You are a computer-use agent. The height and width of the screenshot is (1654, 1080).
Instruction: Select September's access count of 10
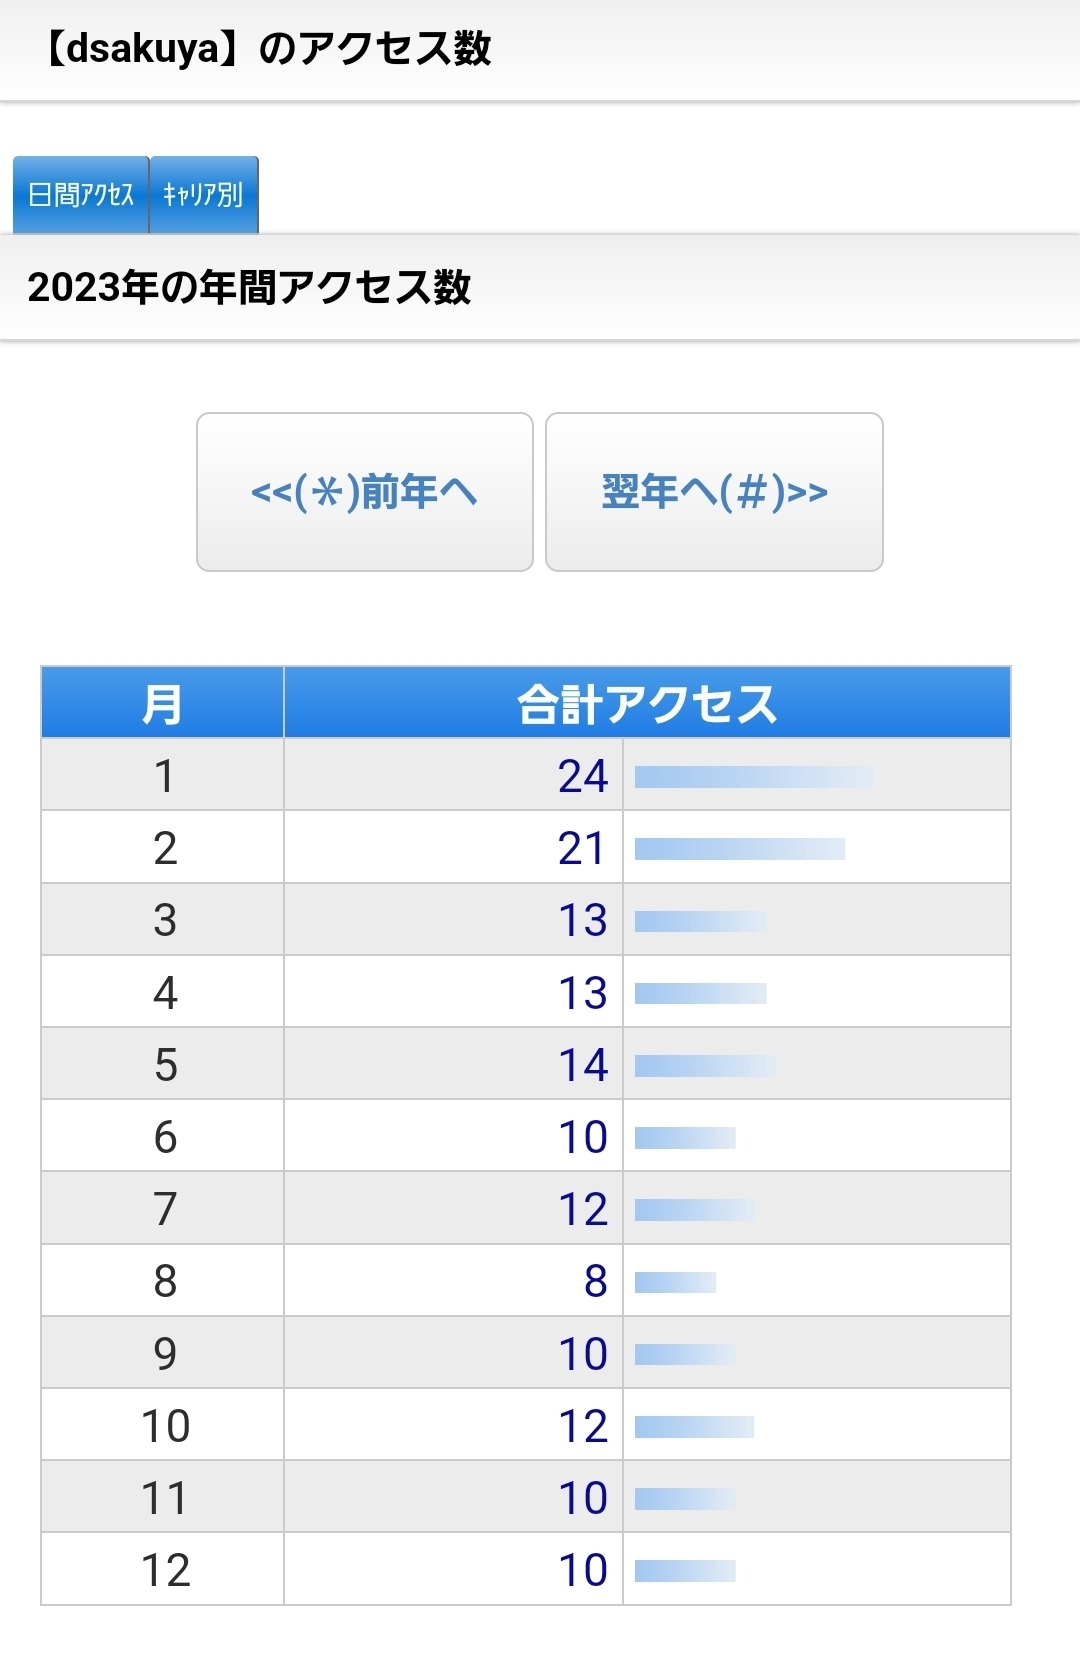point(583,1354)
